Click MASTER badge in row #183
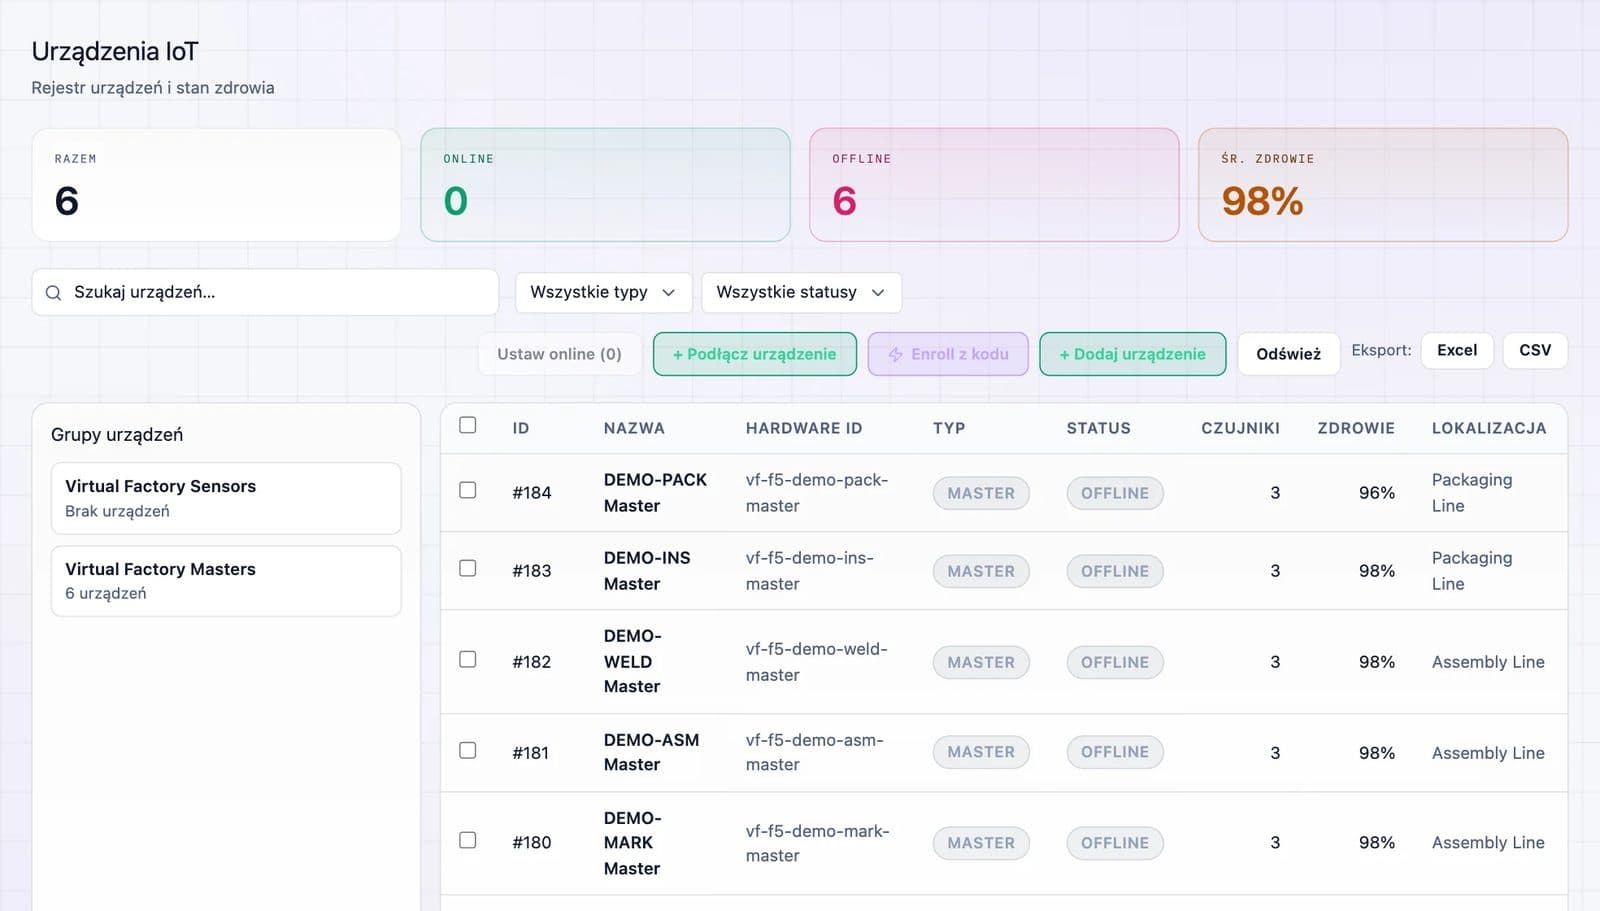 click(981, 571)
